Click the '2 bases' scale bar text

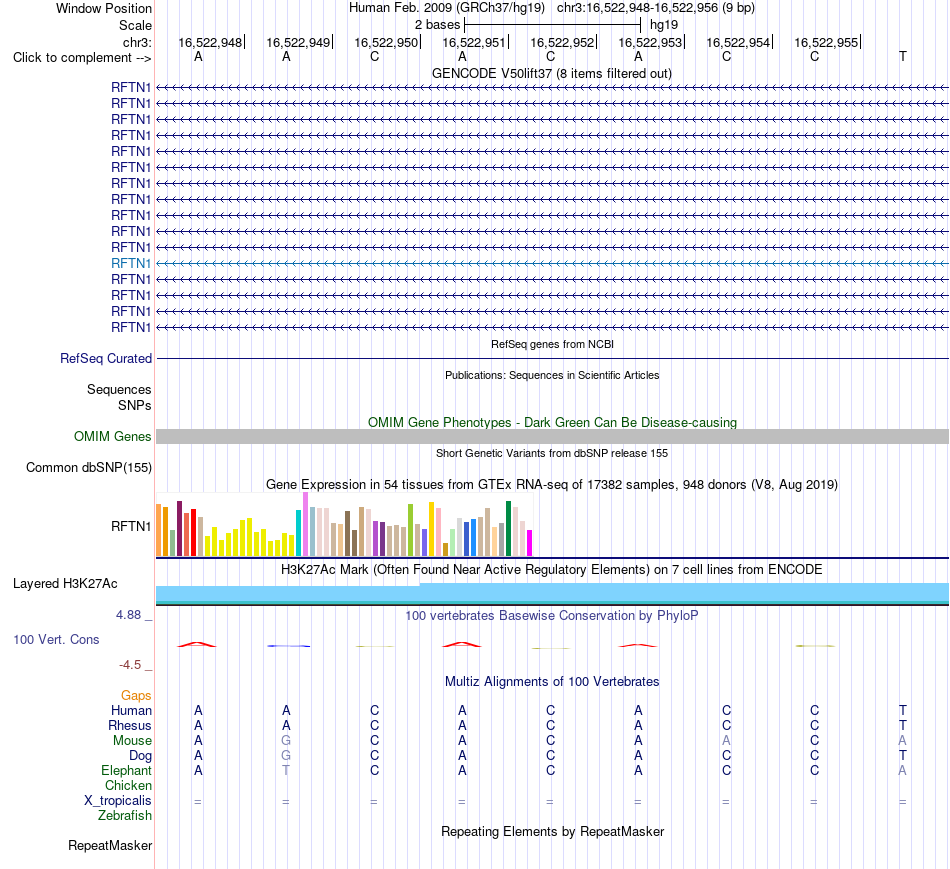point(437,25)
